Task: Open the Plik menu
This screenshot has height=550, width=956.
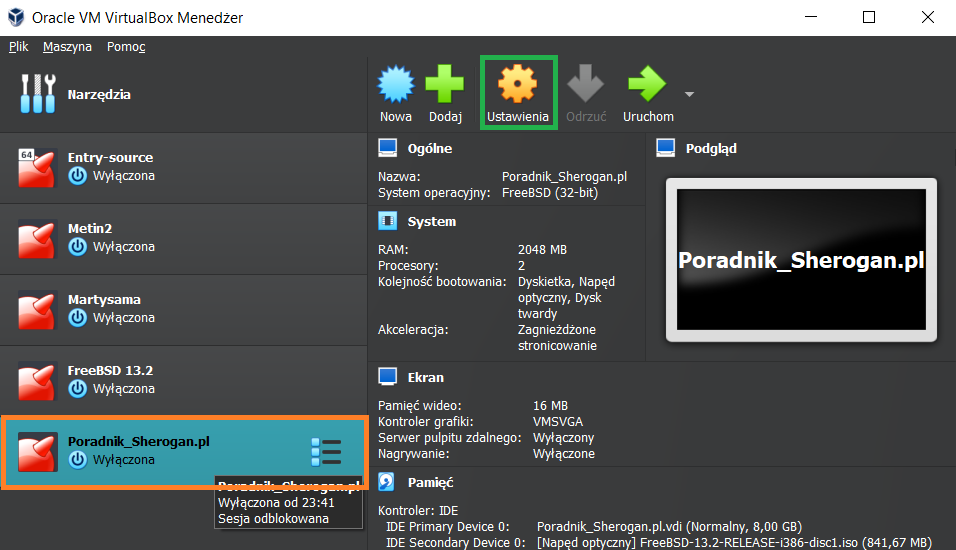Action: point(18,47)
